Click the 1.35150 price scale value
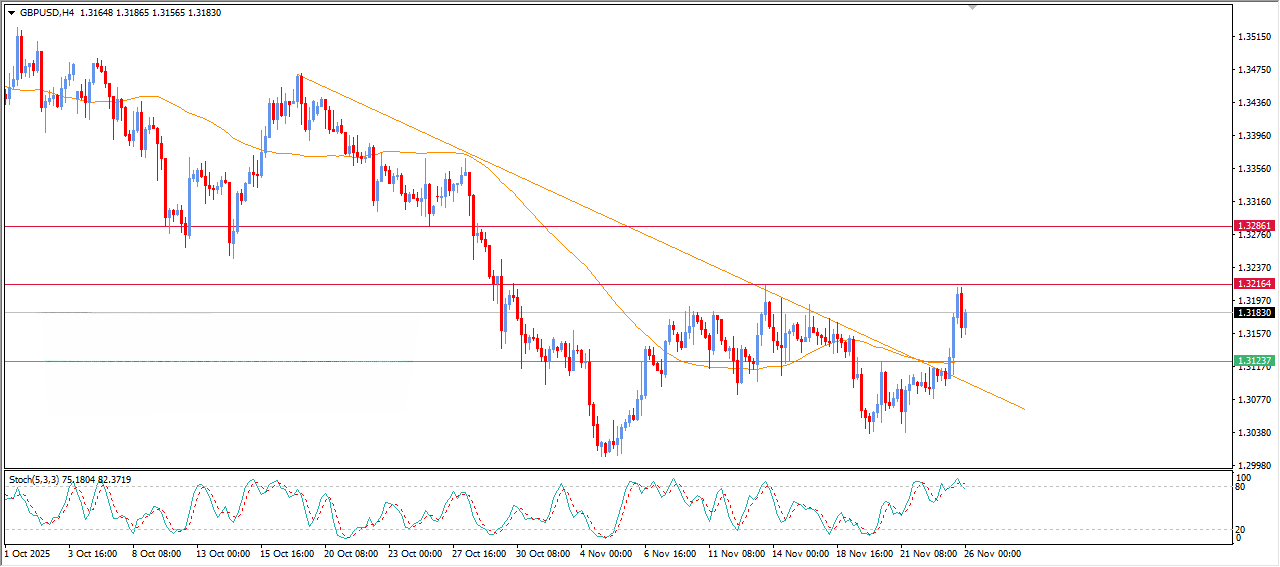 tap(1254, 37)
